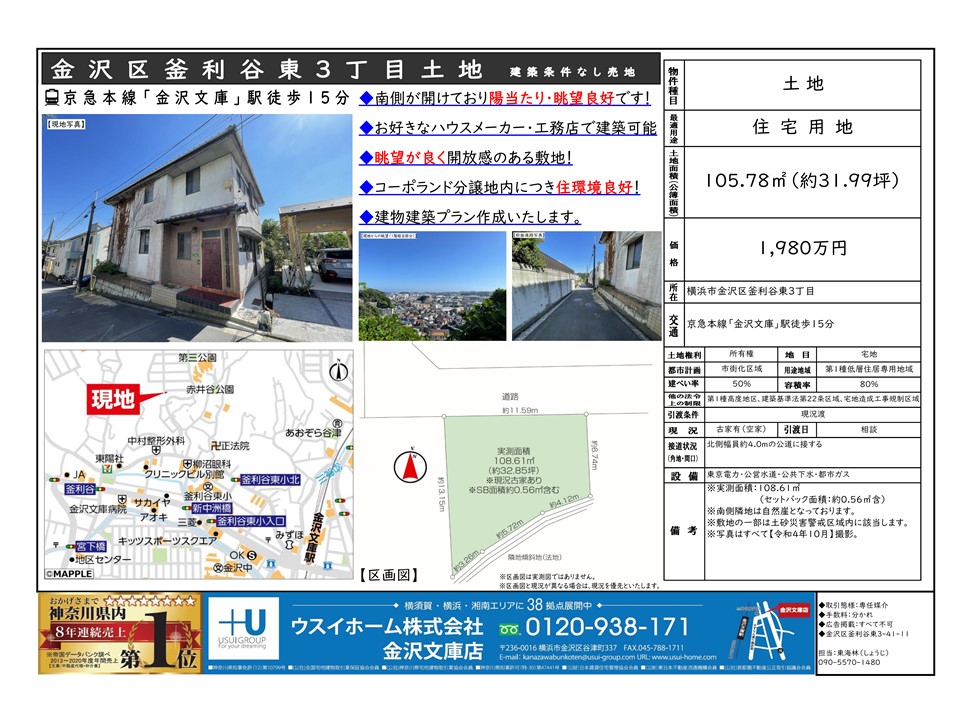Click the 金利谷東小北 intersection label on map

pyautogui.click(x=270, y=480)
